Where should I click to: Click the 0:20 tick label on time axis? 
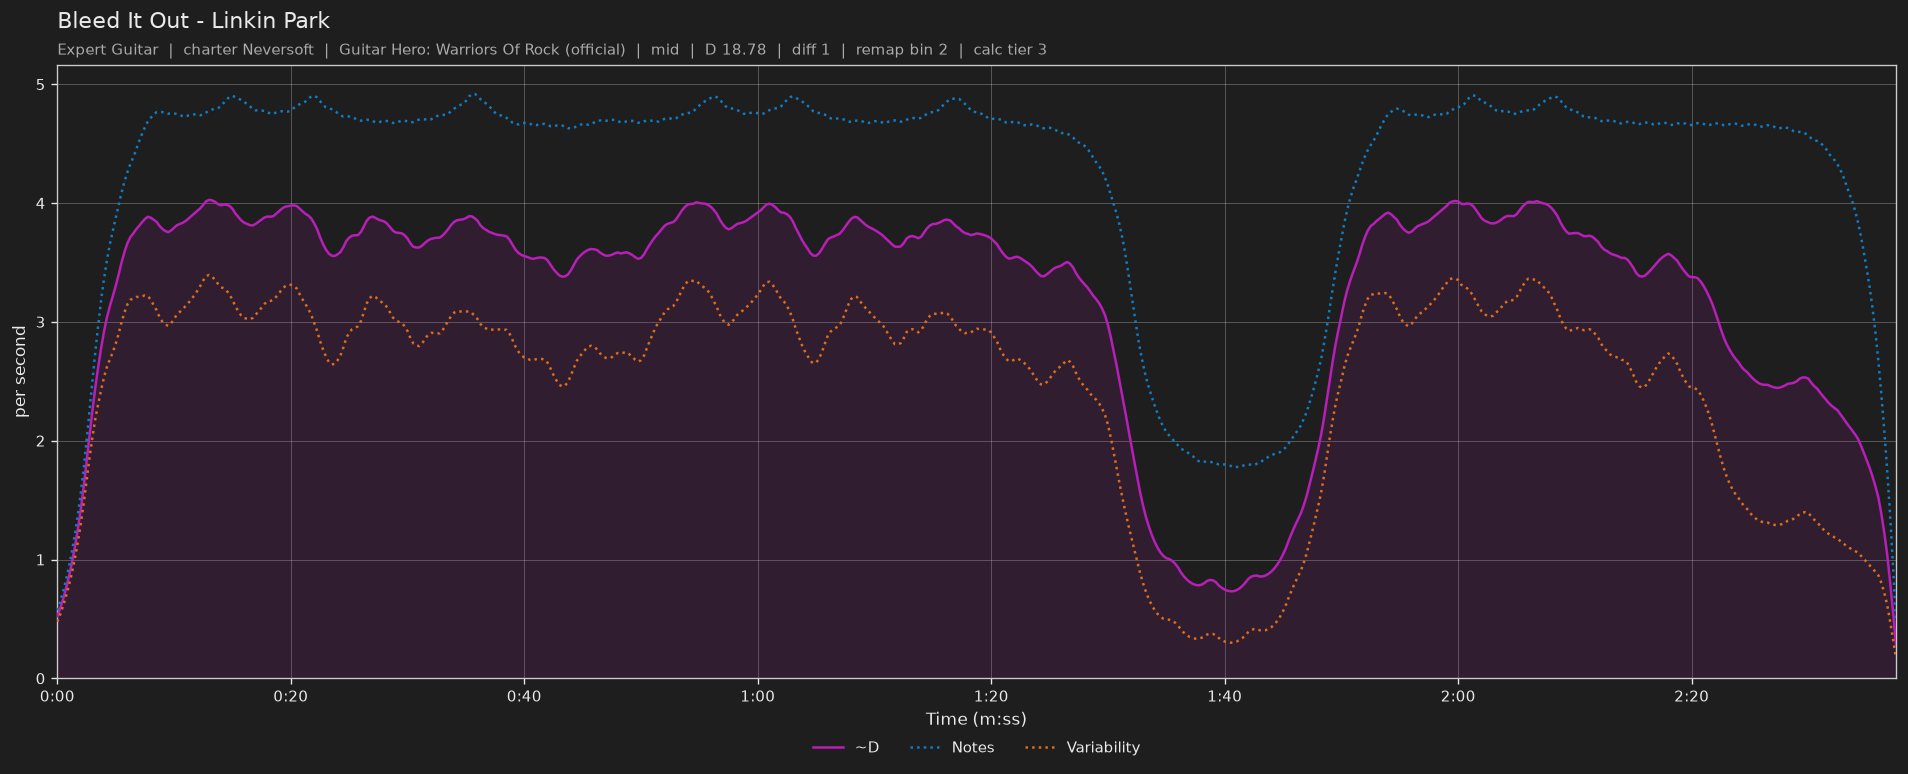[291, 696]
